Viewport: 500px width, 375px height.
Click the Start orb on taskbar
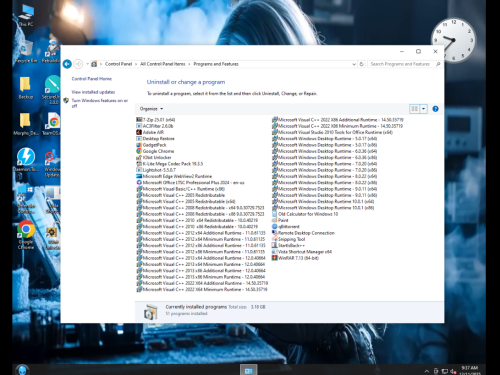(22, 369)
